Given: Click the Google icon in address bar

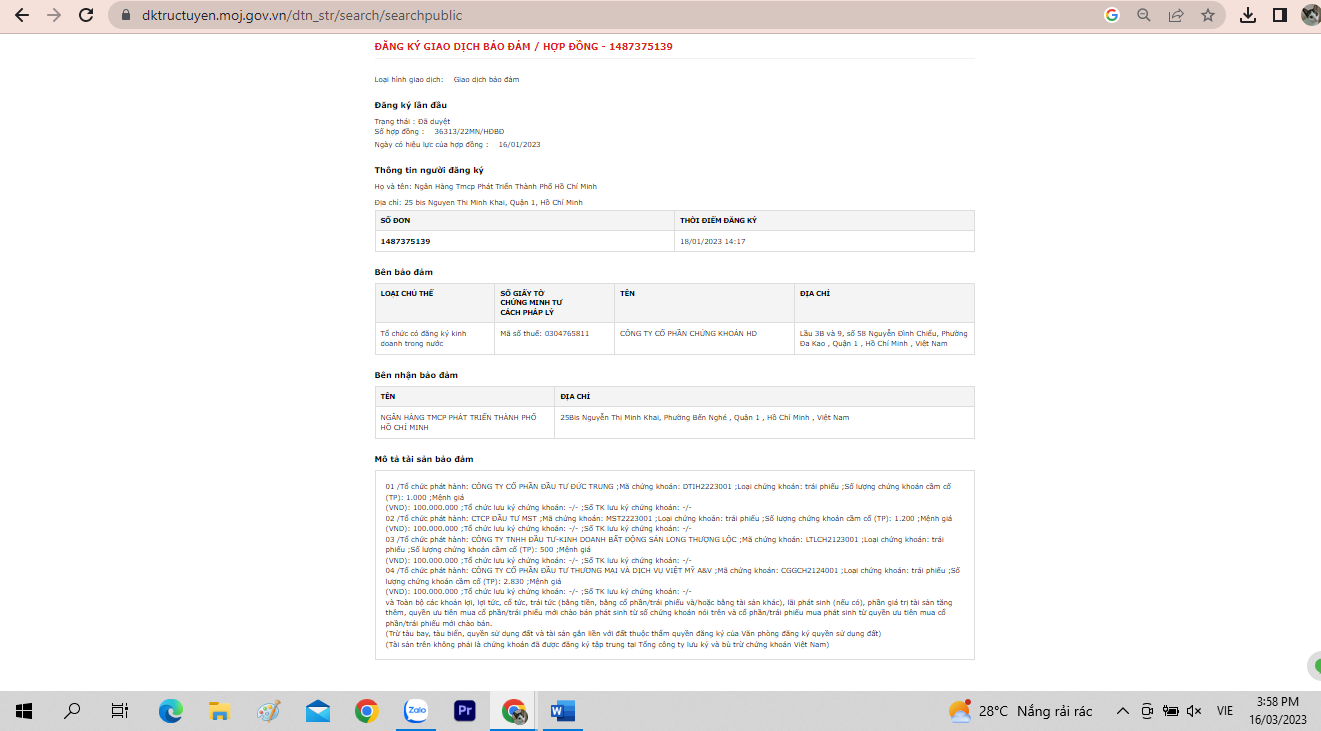Looking at the screenshot, I should (1111, 15).
